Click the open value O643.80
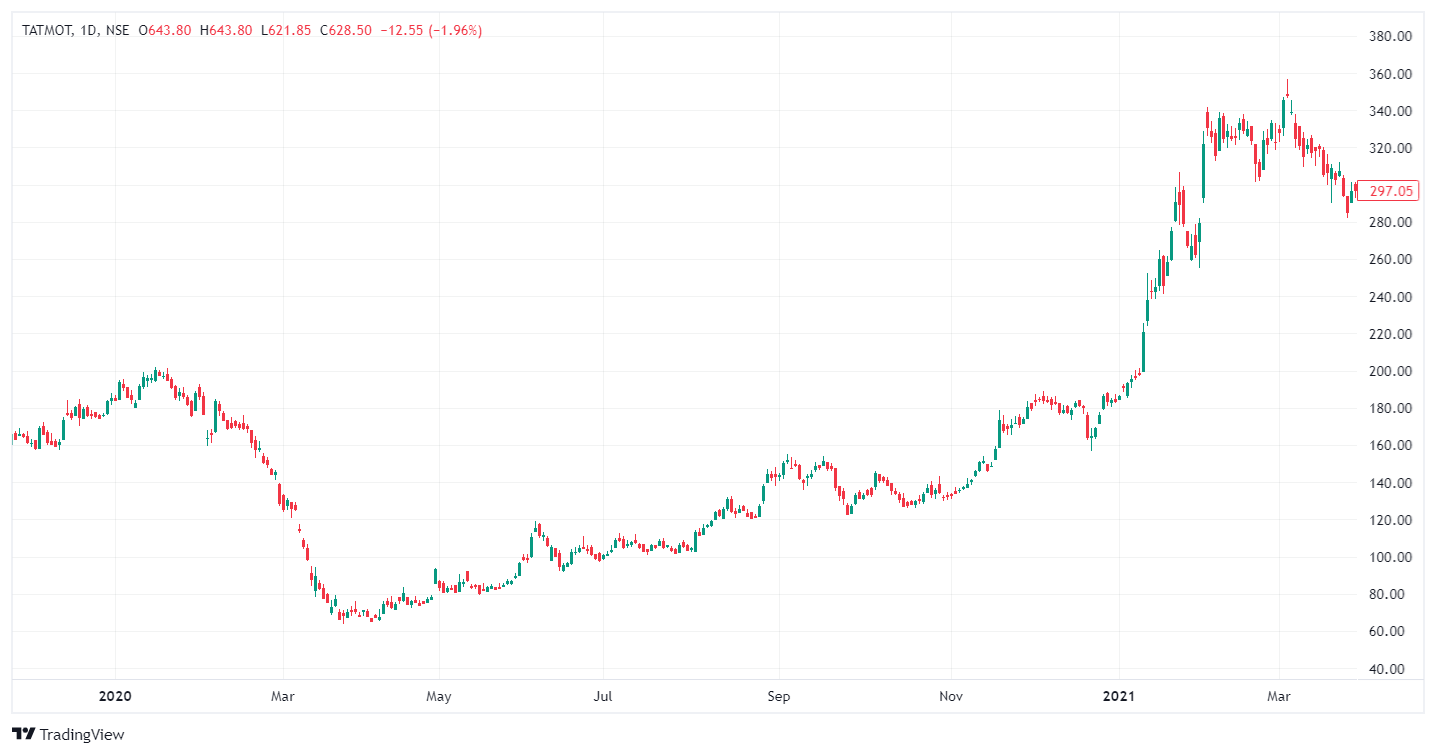This screenshot has width=1436, height=755. (x=167, y=30)
